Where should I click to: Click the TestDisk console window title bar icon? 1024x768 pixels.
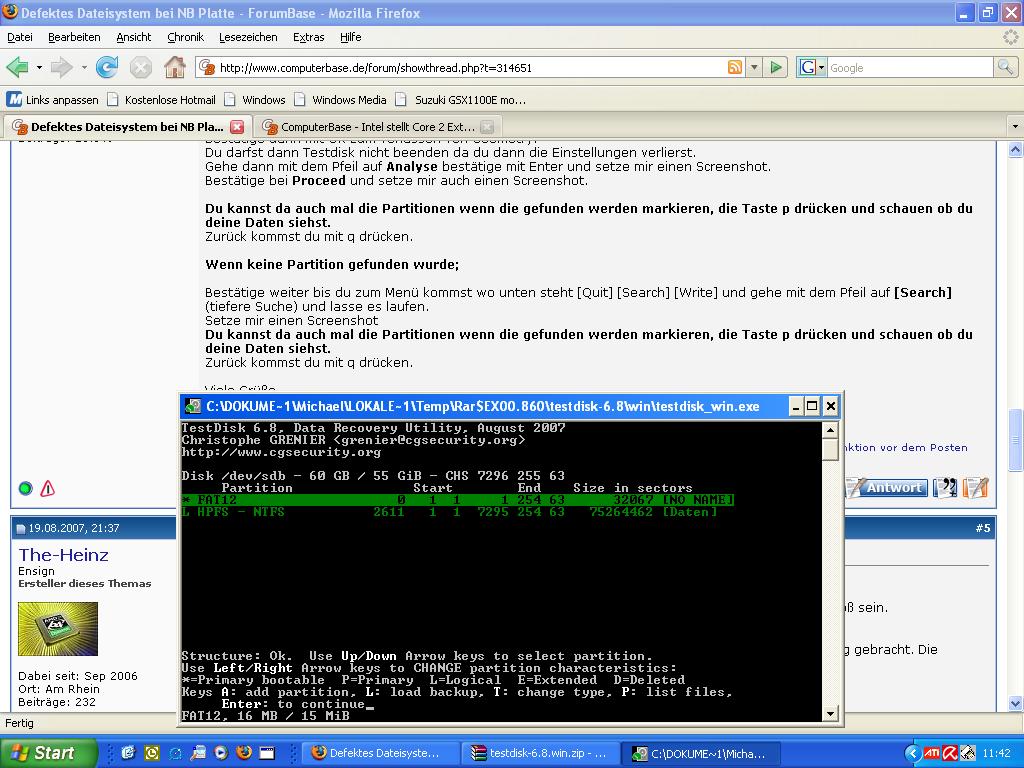[x=192, y=406]
